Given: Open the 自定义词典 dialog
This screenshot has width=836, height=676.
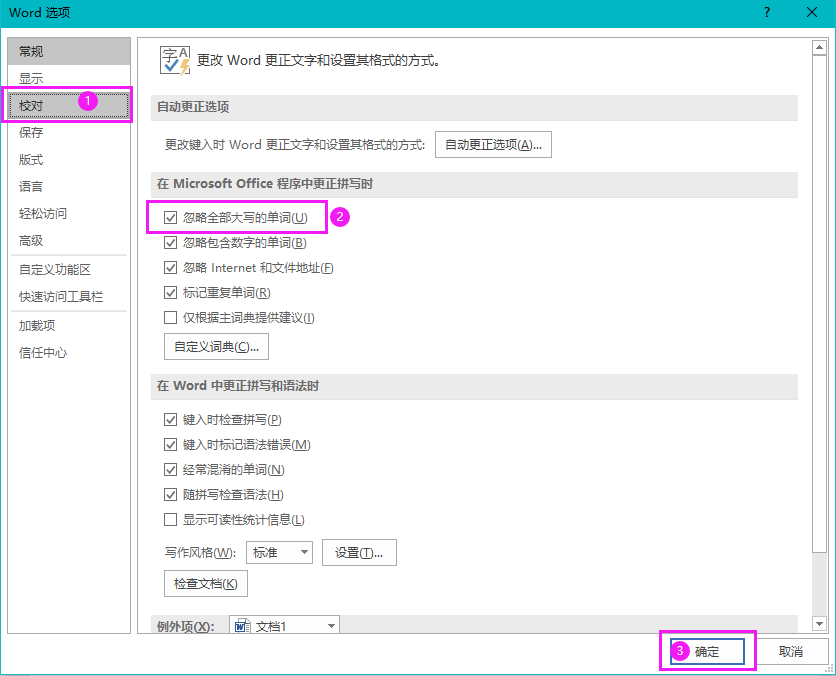Looking at the screenshot, I should pos(216,346).
